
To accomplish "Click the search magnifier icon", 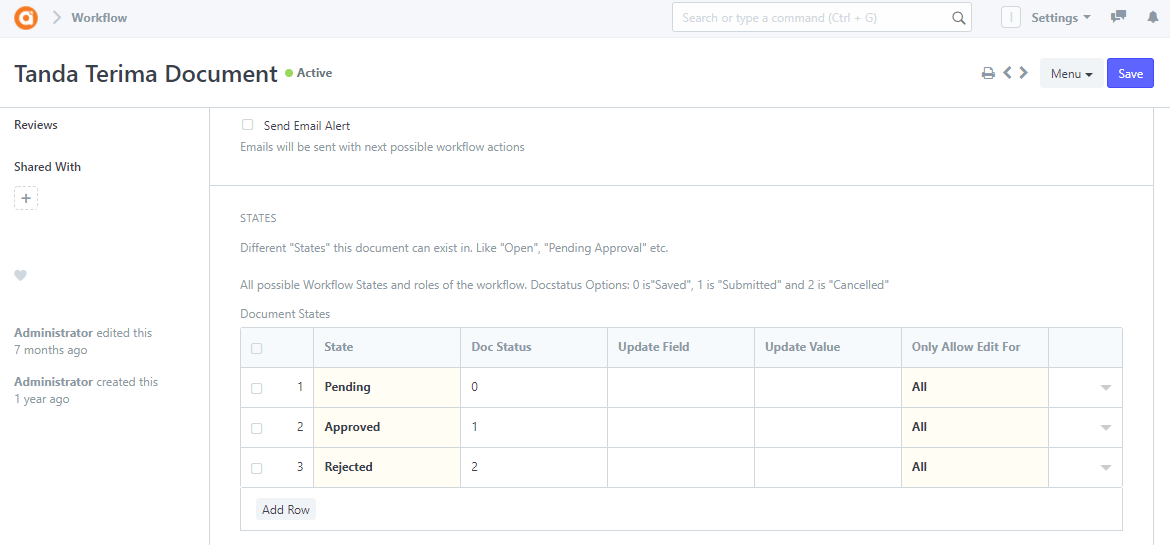I will (x=959, y=18).
